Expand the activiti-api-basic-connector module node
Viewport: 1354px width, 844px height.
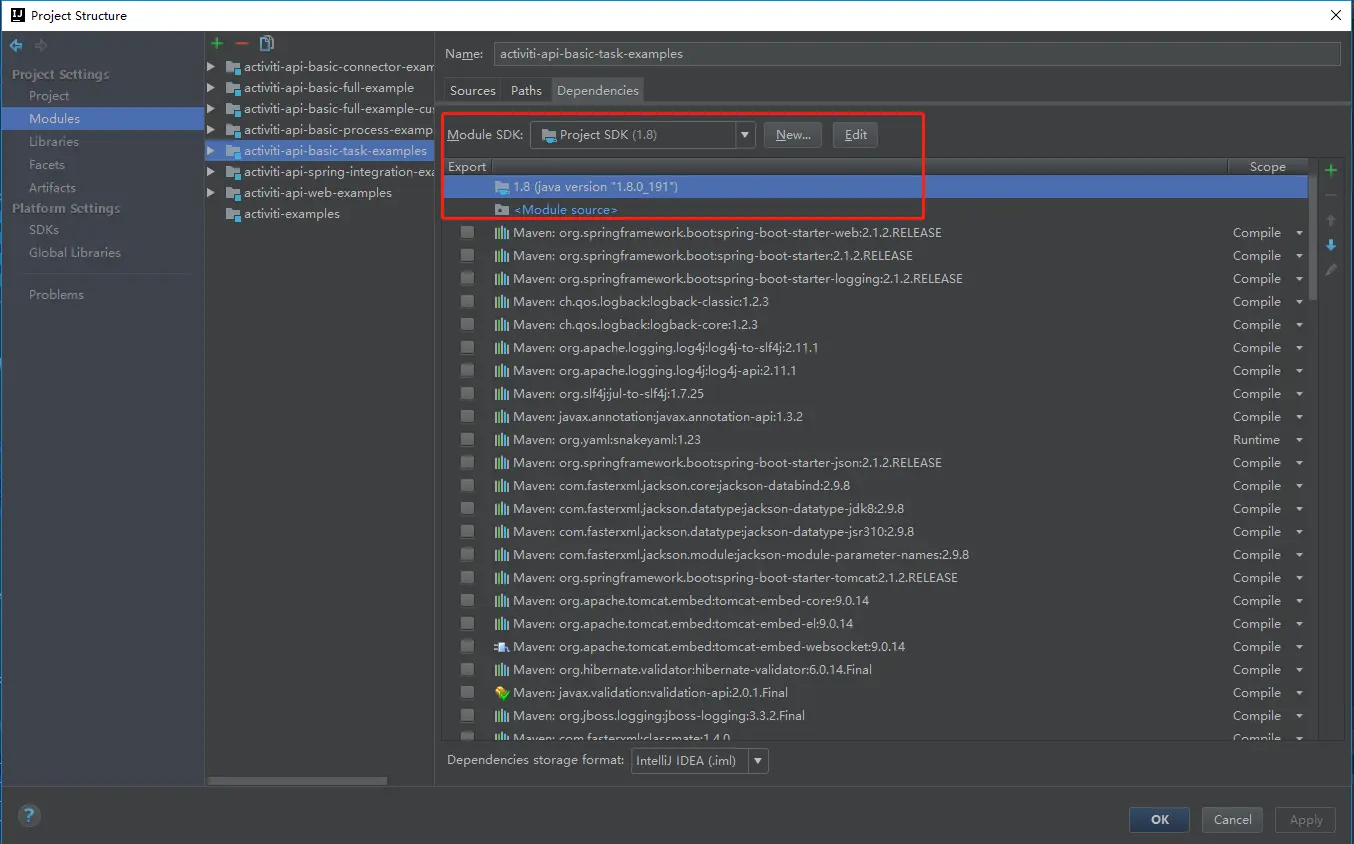(x=211, y=67)
